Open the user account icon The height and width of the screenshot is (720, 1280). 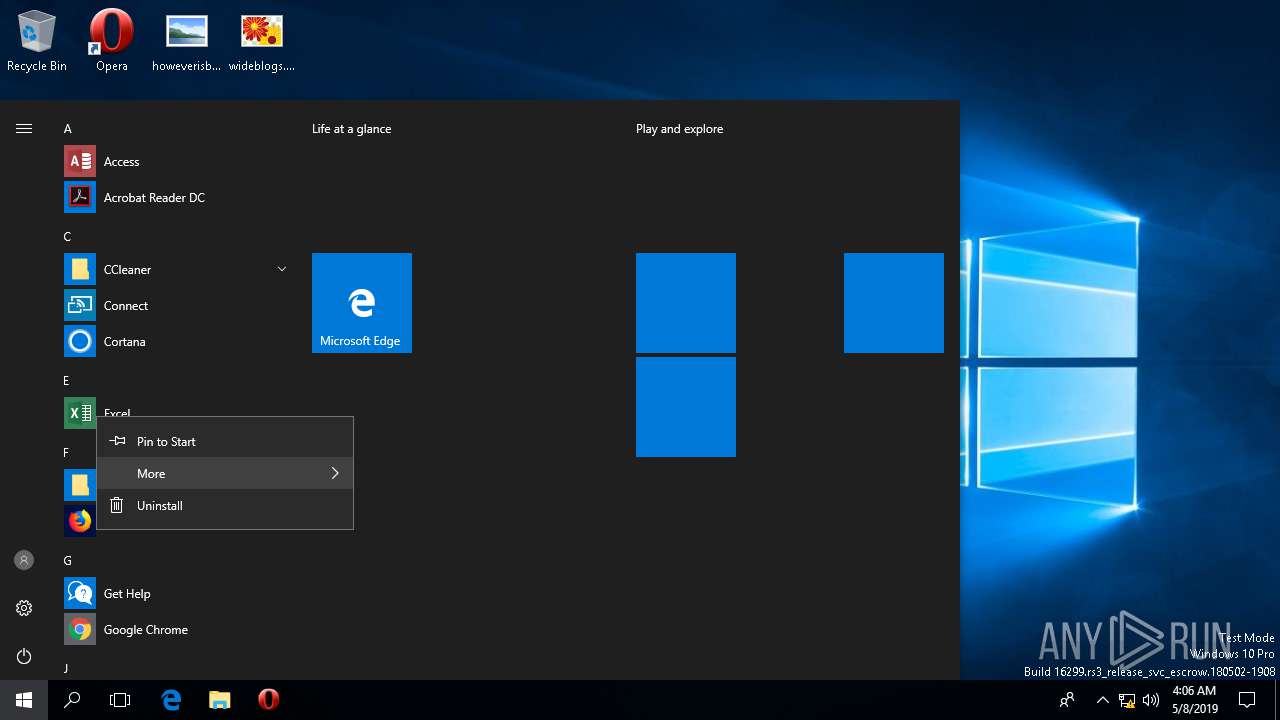(24, 560)
